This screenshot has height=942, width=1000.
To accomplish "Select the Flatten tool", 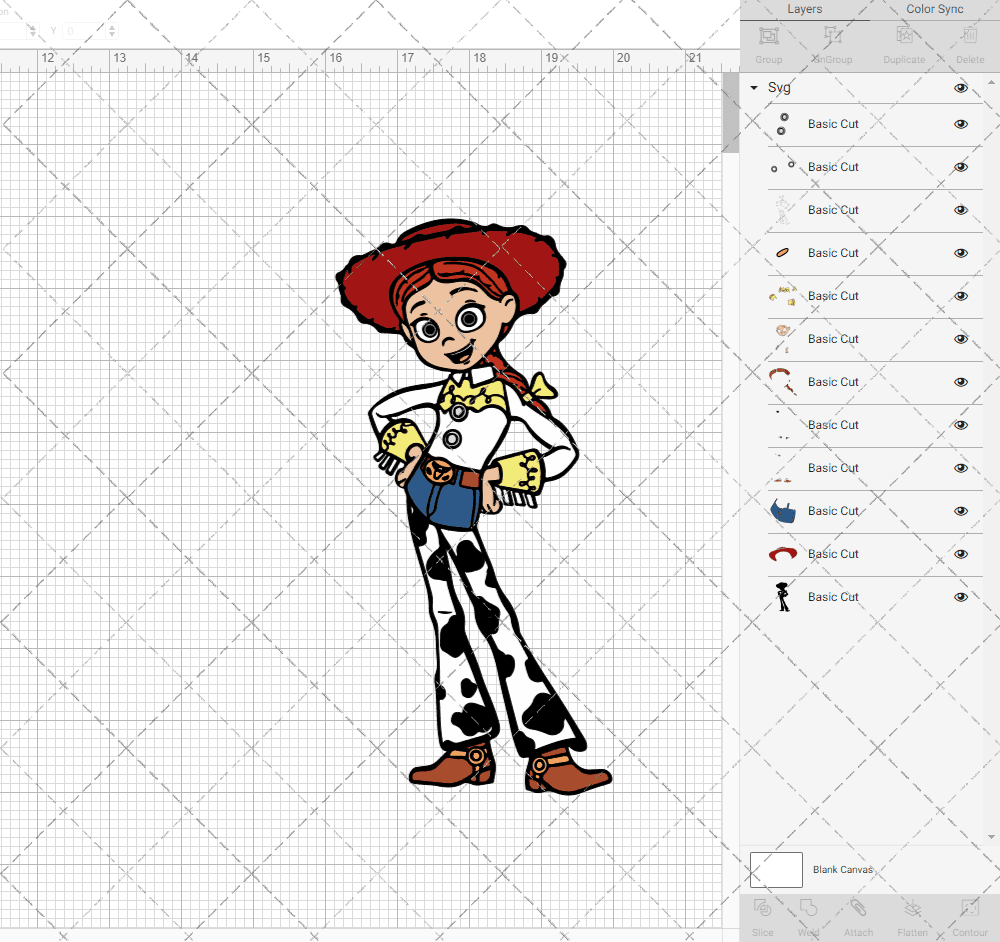I will point(912,915).
